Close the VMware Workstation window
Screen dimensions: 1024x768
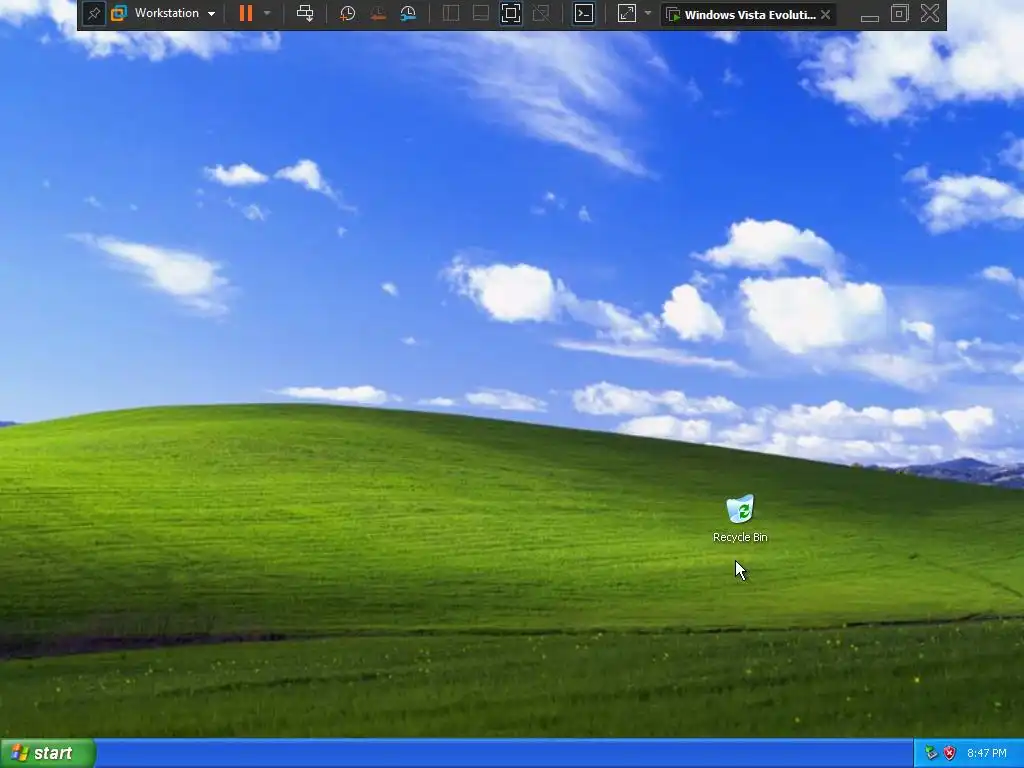pyautogui.click(x=930, y=14)
